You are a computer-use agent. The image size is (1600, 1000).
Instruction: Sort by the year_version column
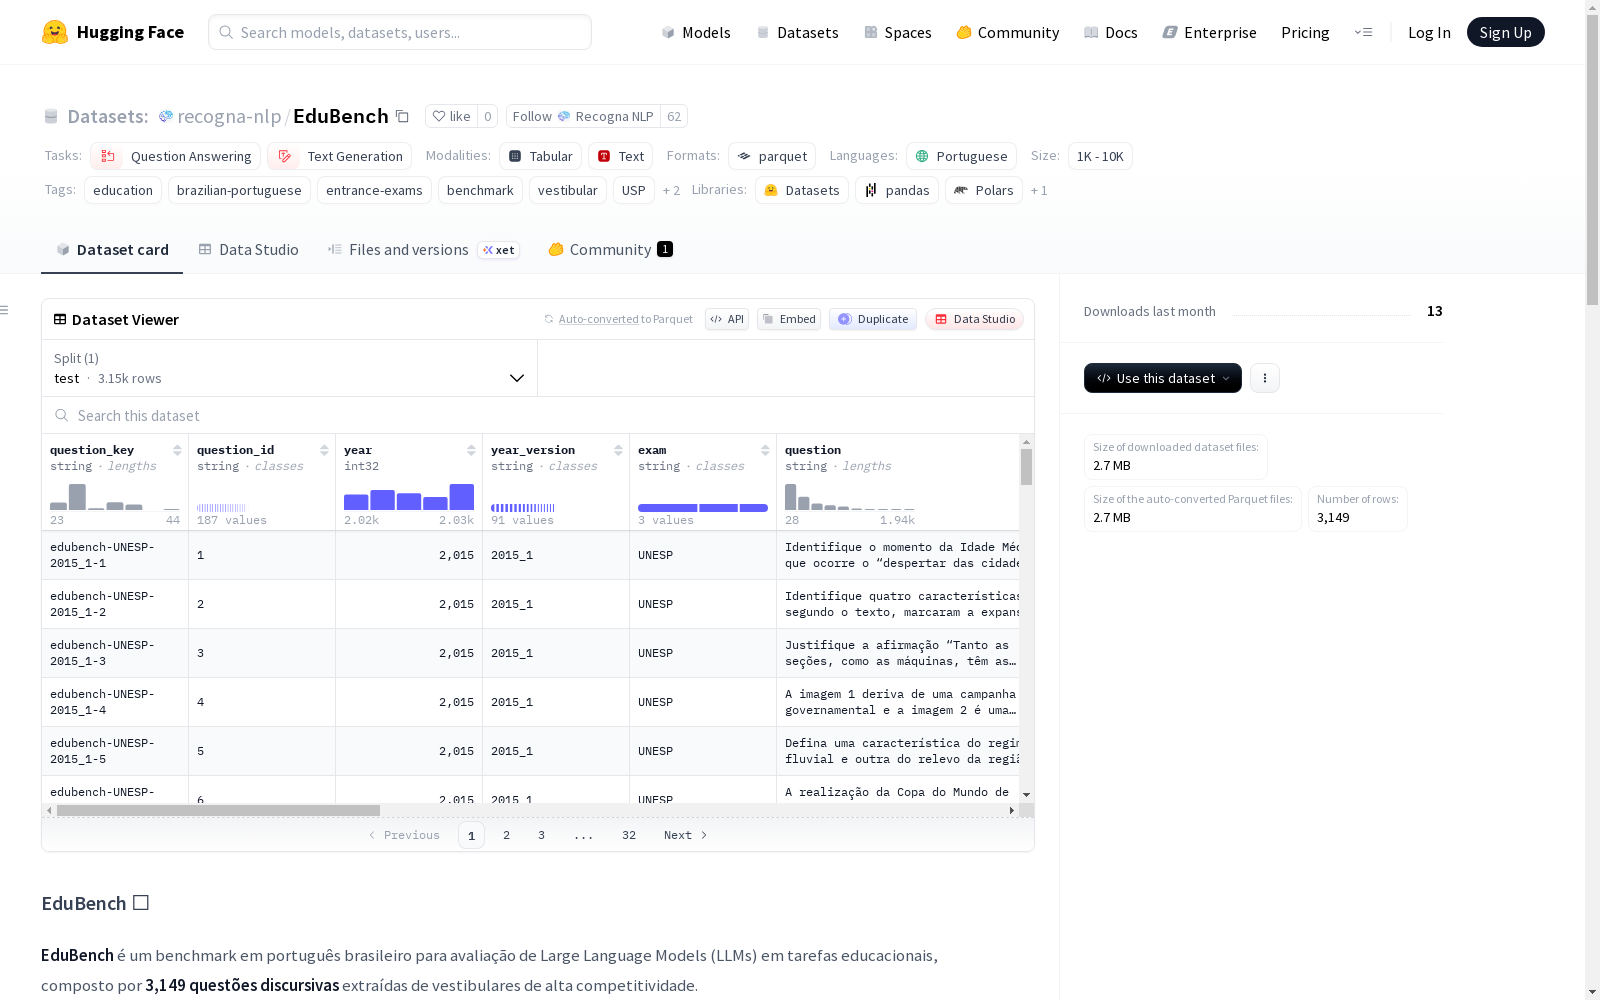pos(618,450)
